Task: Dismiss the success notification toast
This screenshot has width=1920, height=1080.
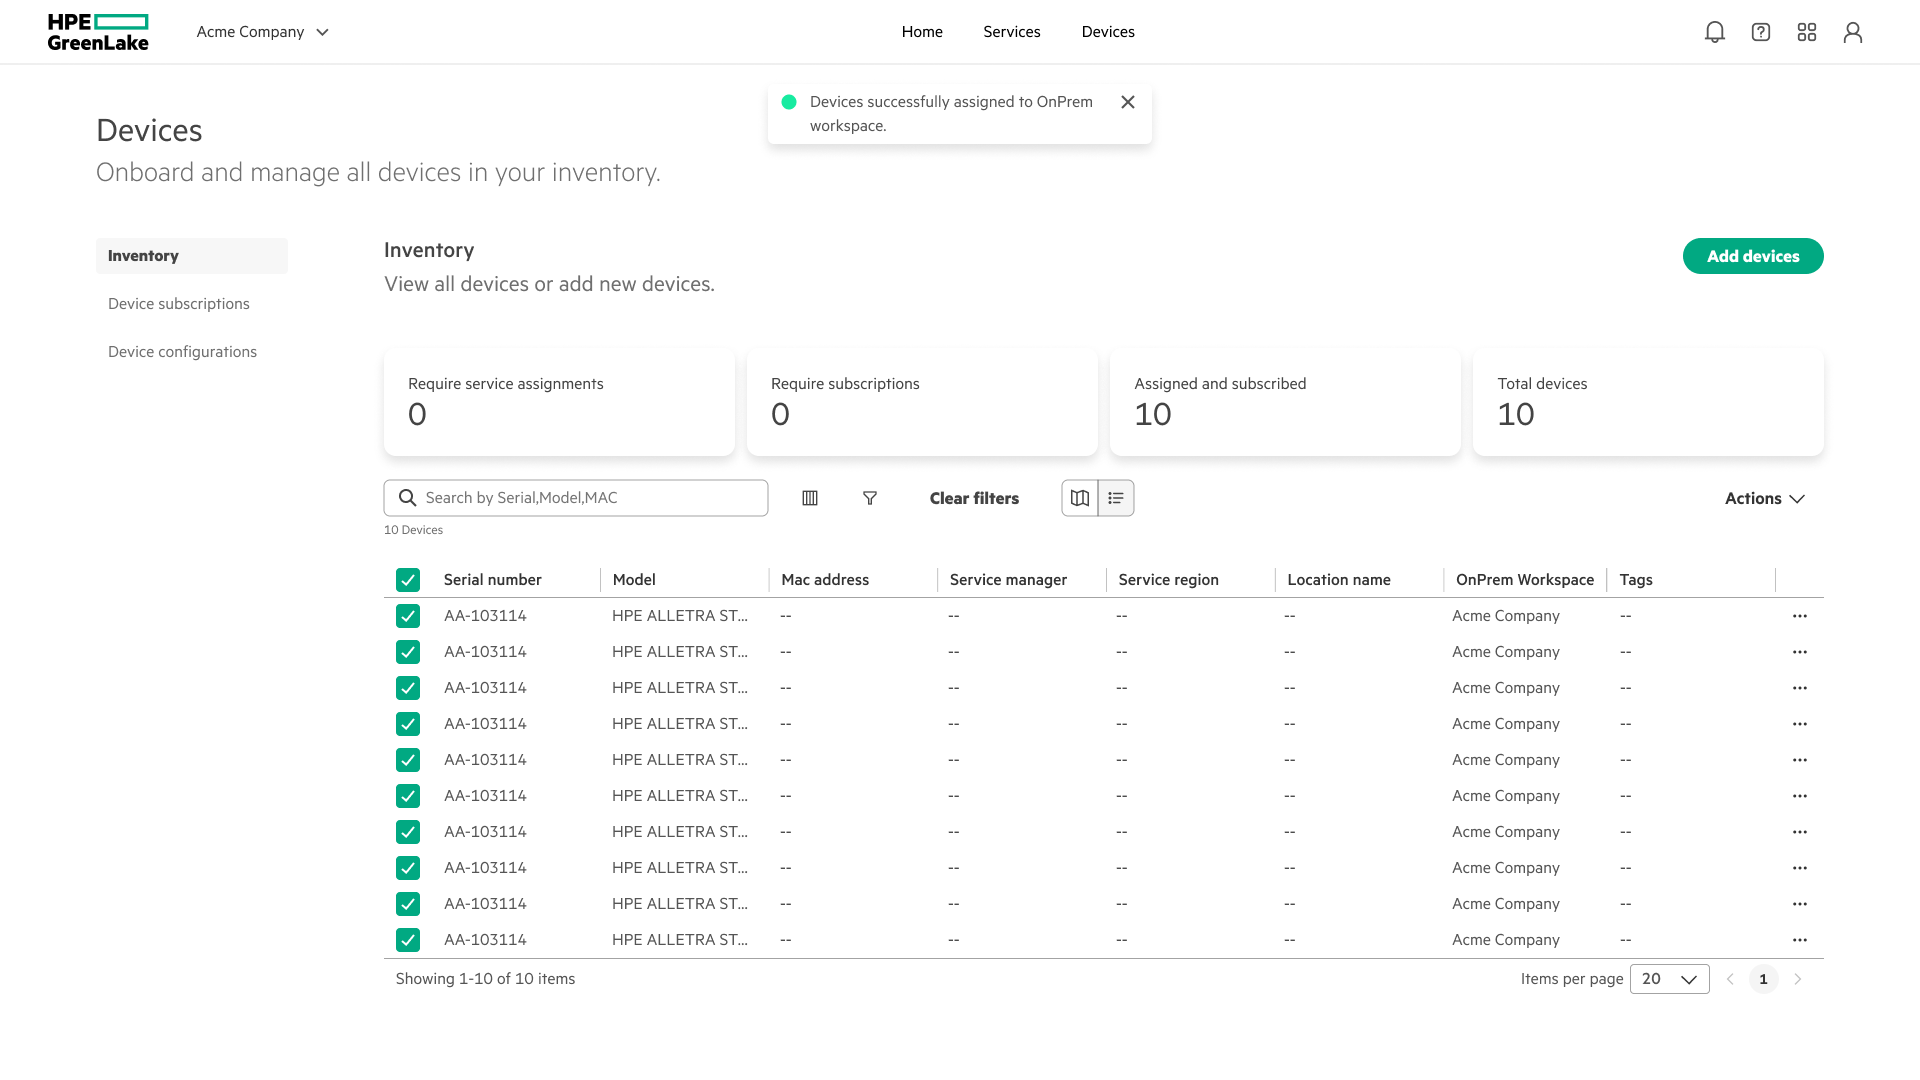Action: tap(1128, 102)
